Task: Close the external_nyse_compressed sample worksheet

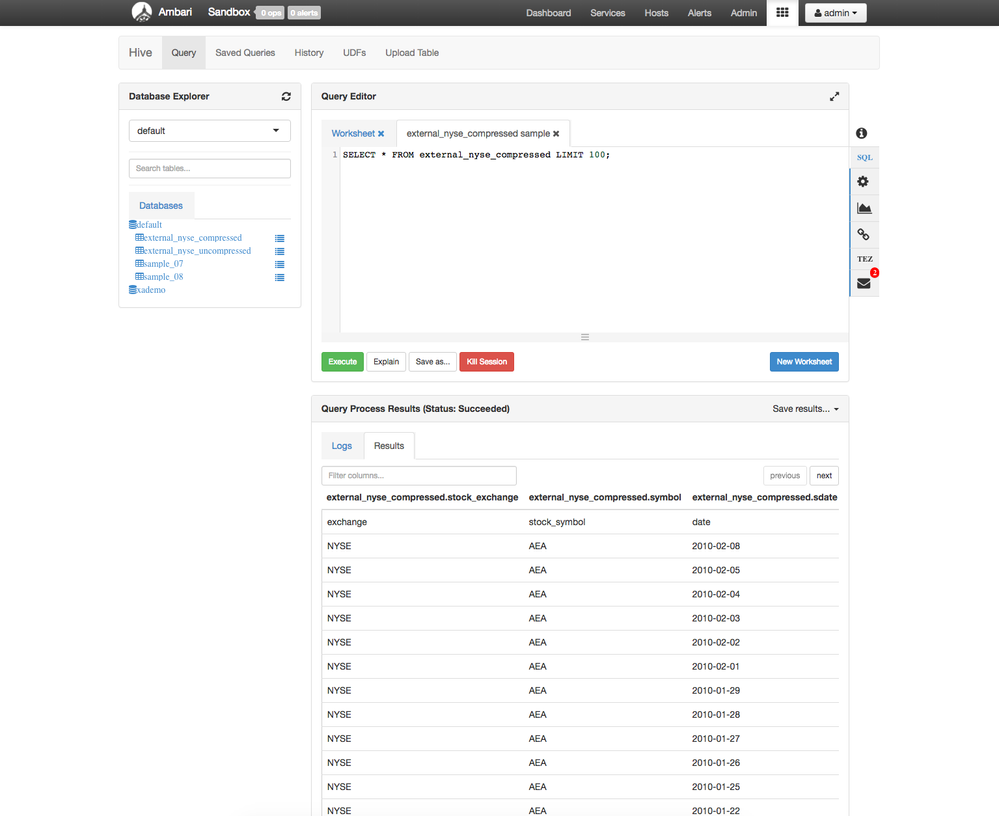Action: click(556, 132)
